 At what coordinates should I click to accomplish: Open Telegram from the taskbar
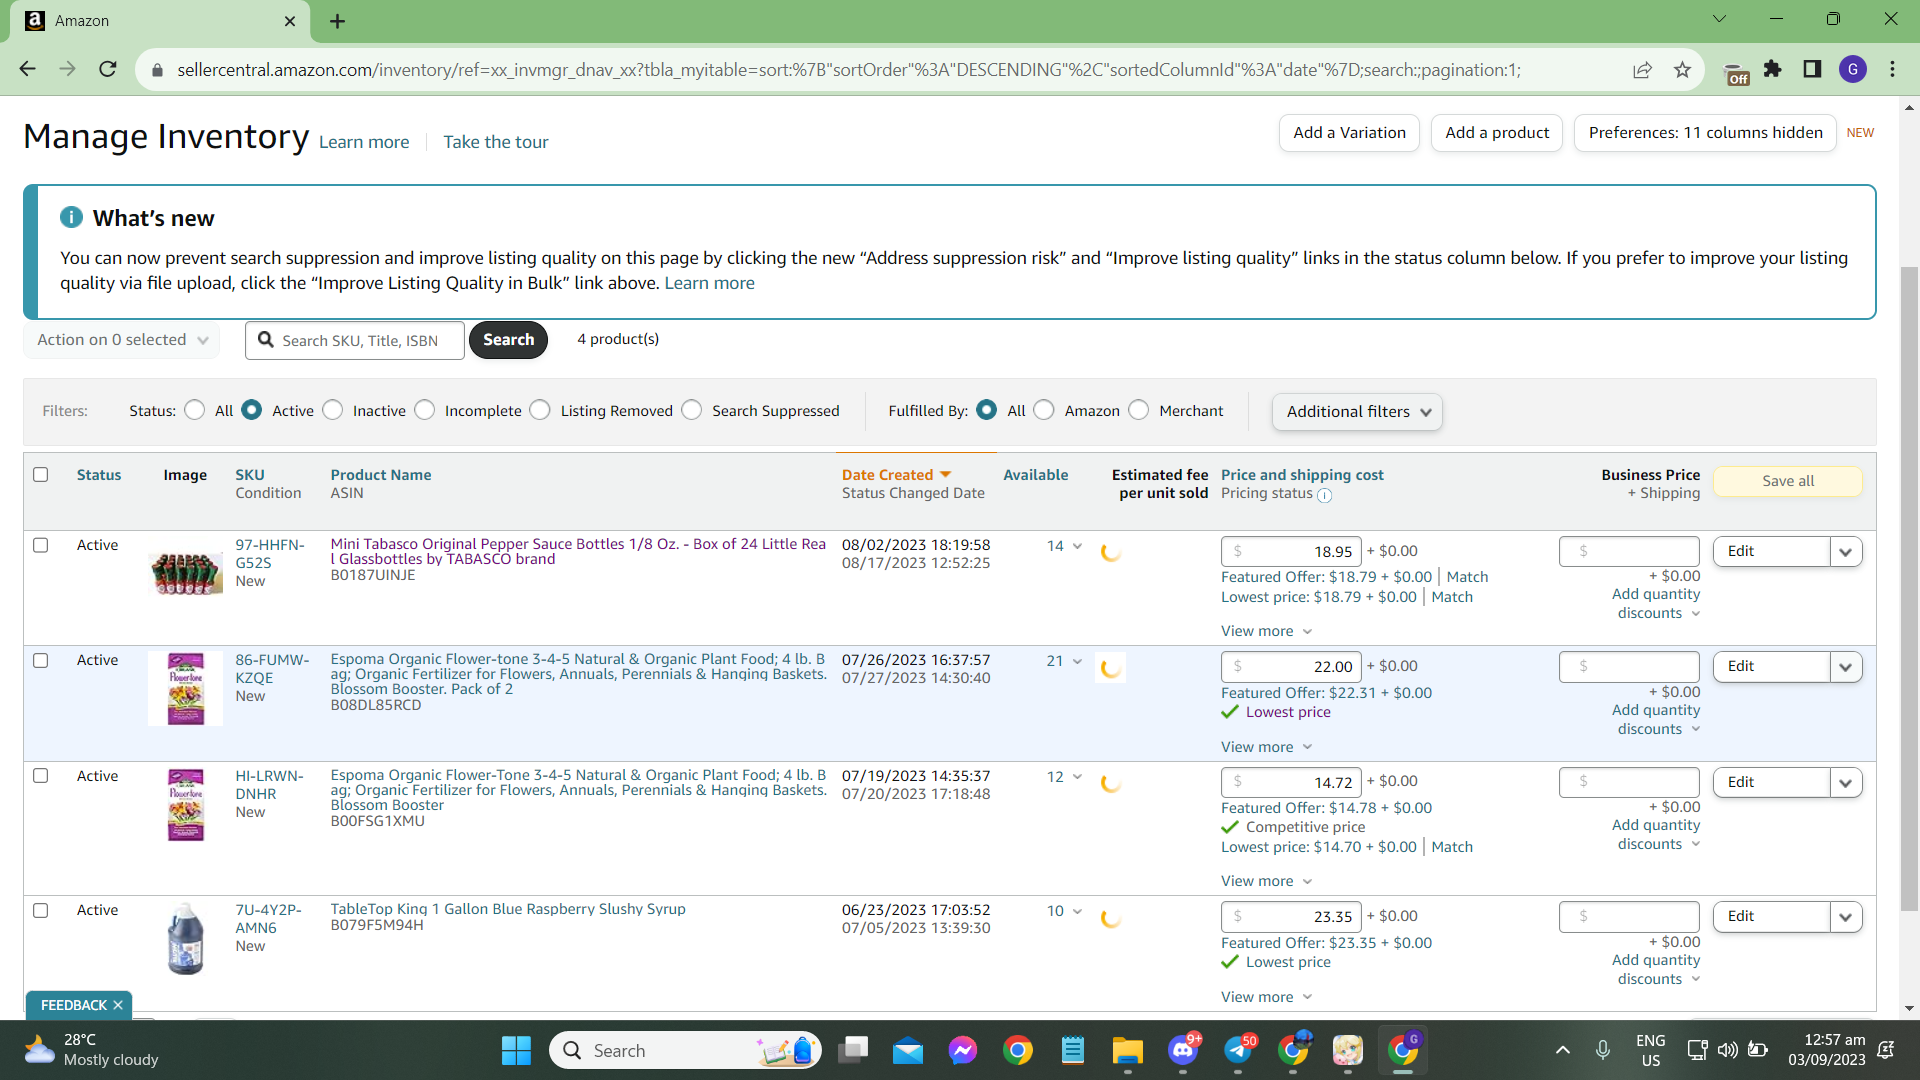coord(1238,1050)
